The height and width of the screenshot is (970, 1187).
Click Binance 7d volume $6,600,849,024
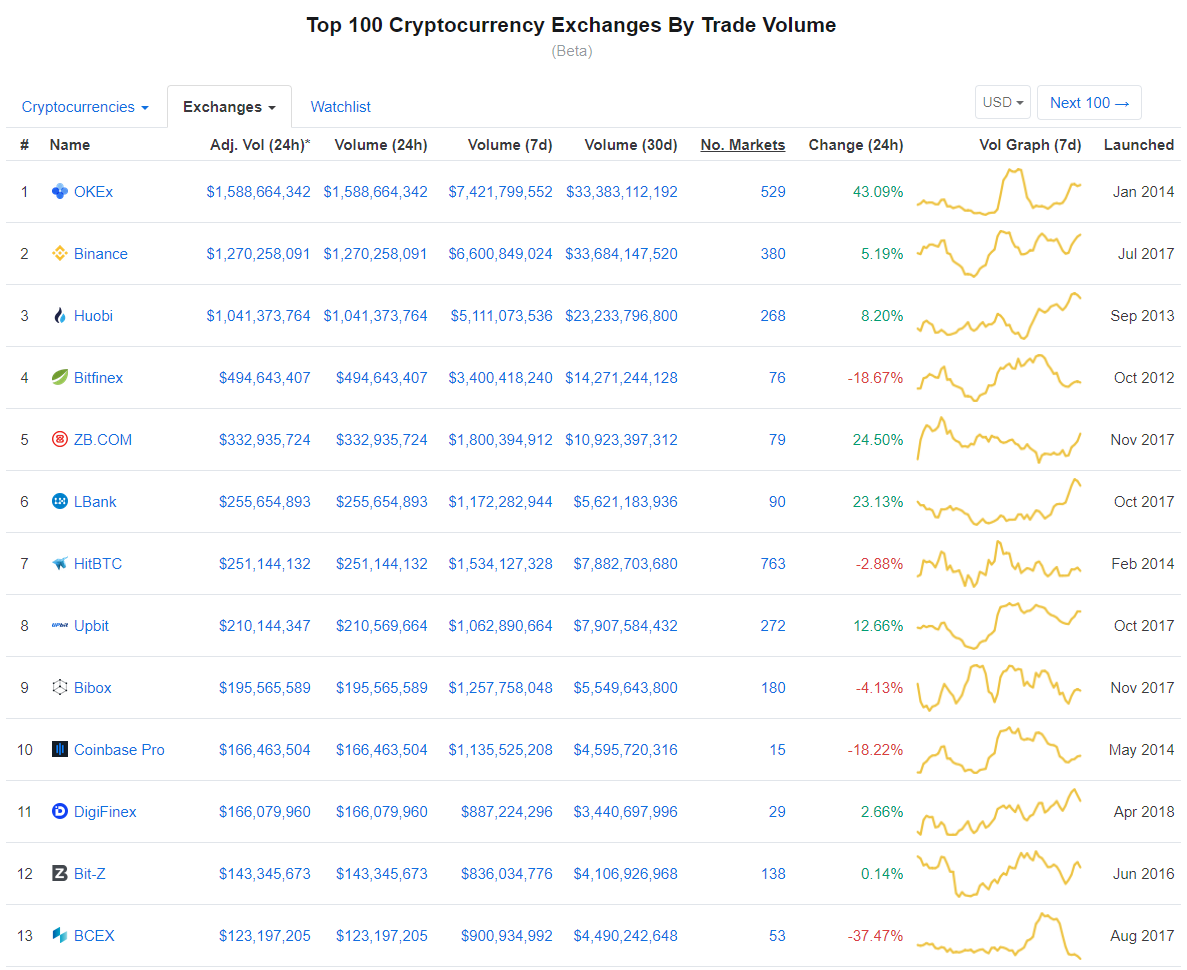tap(500, 254)
